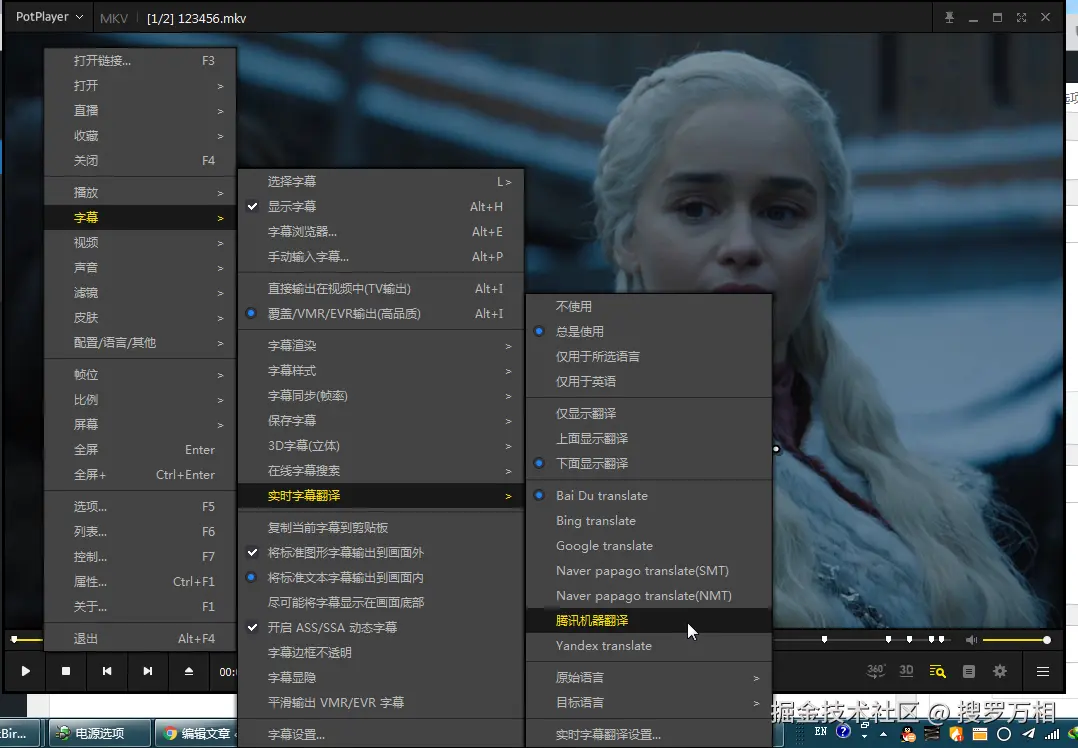This screenshot has width=1078, height=748.
Task: Select 覆盖/VMR/EVR输出(高品质) radio option
Action: click(x=381, y=314)
